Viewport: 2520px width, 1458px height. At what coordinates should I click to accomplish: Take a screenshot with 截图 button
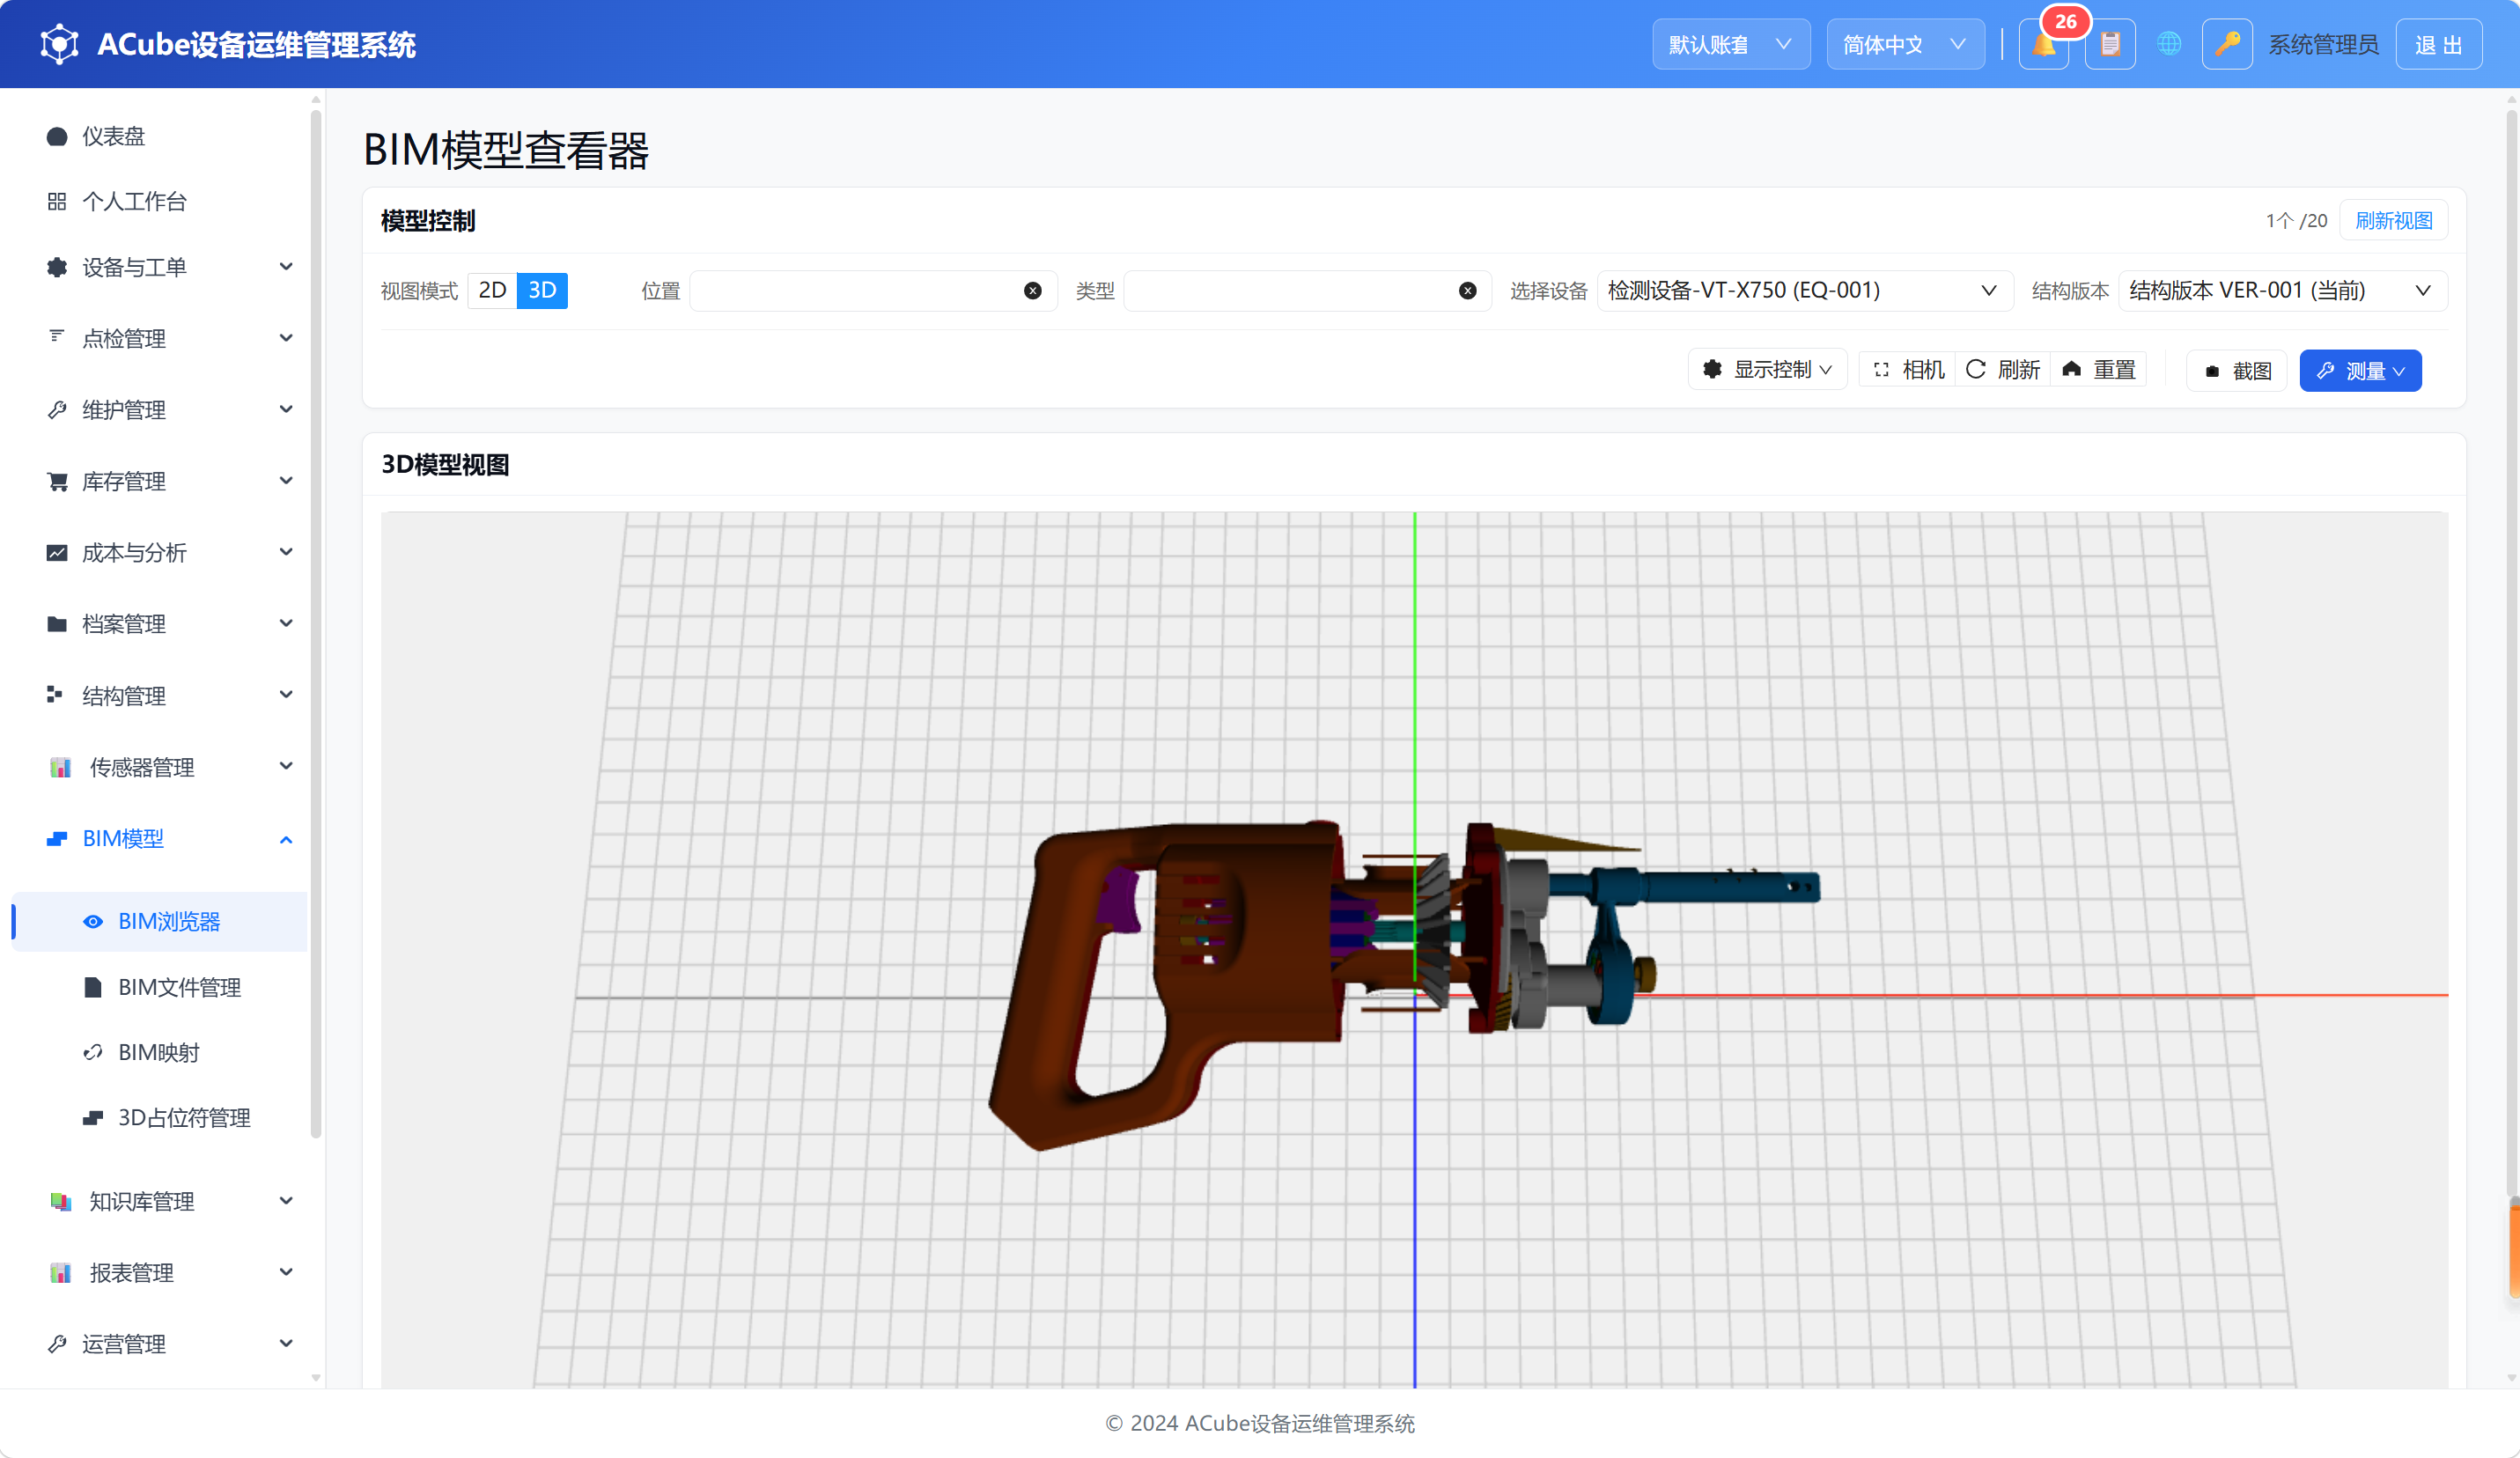pos(2237,371)
